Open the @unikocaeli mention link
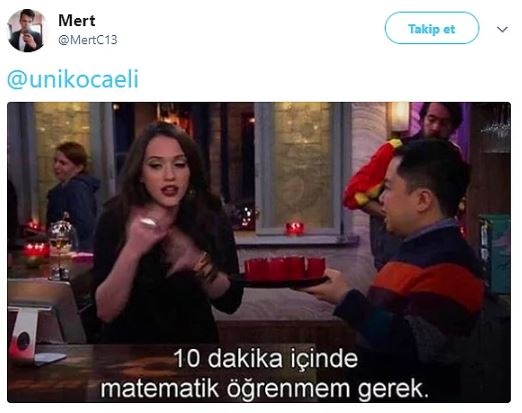The width and height of the screenshot is (522, 413). 73,79
